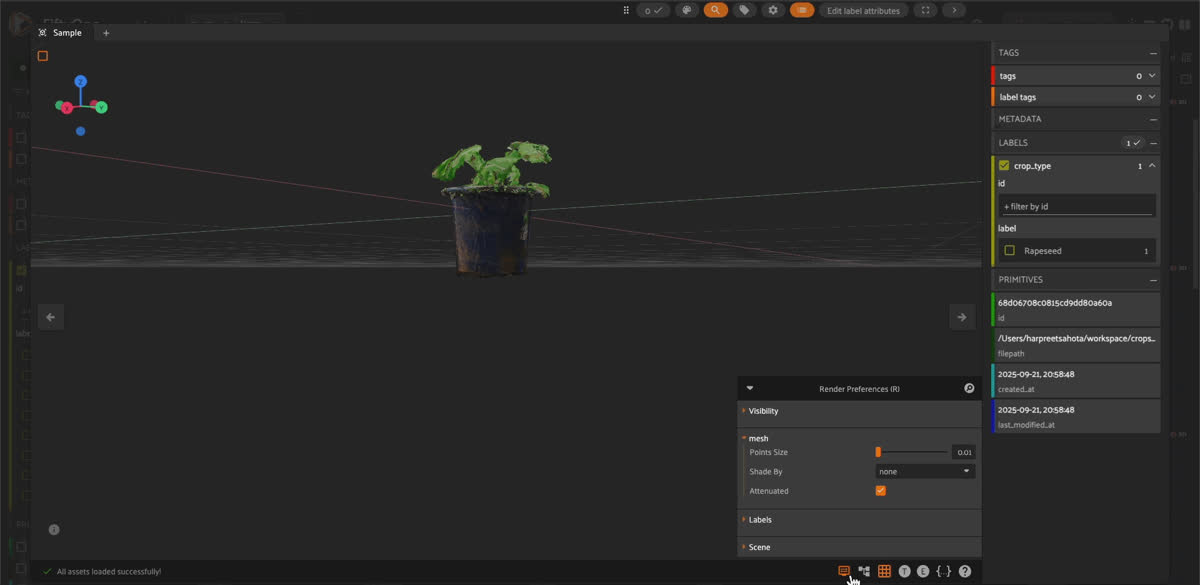Screen dimensions: 1200x585
Task: Click the last_modified_at timestamp entry
Action: [x=1076, y=416]
